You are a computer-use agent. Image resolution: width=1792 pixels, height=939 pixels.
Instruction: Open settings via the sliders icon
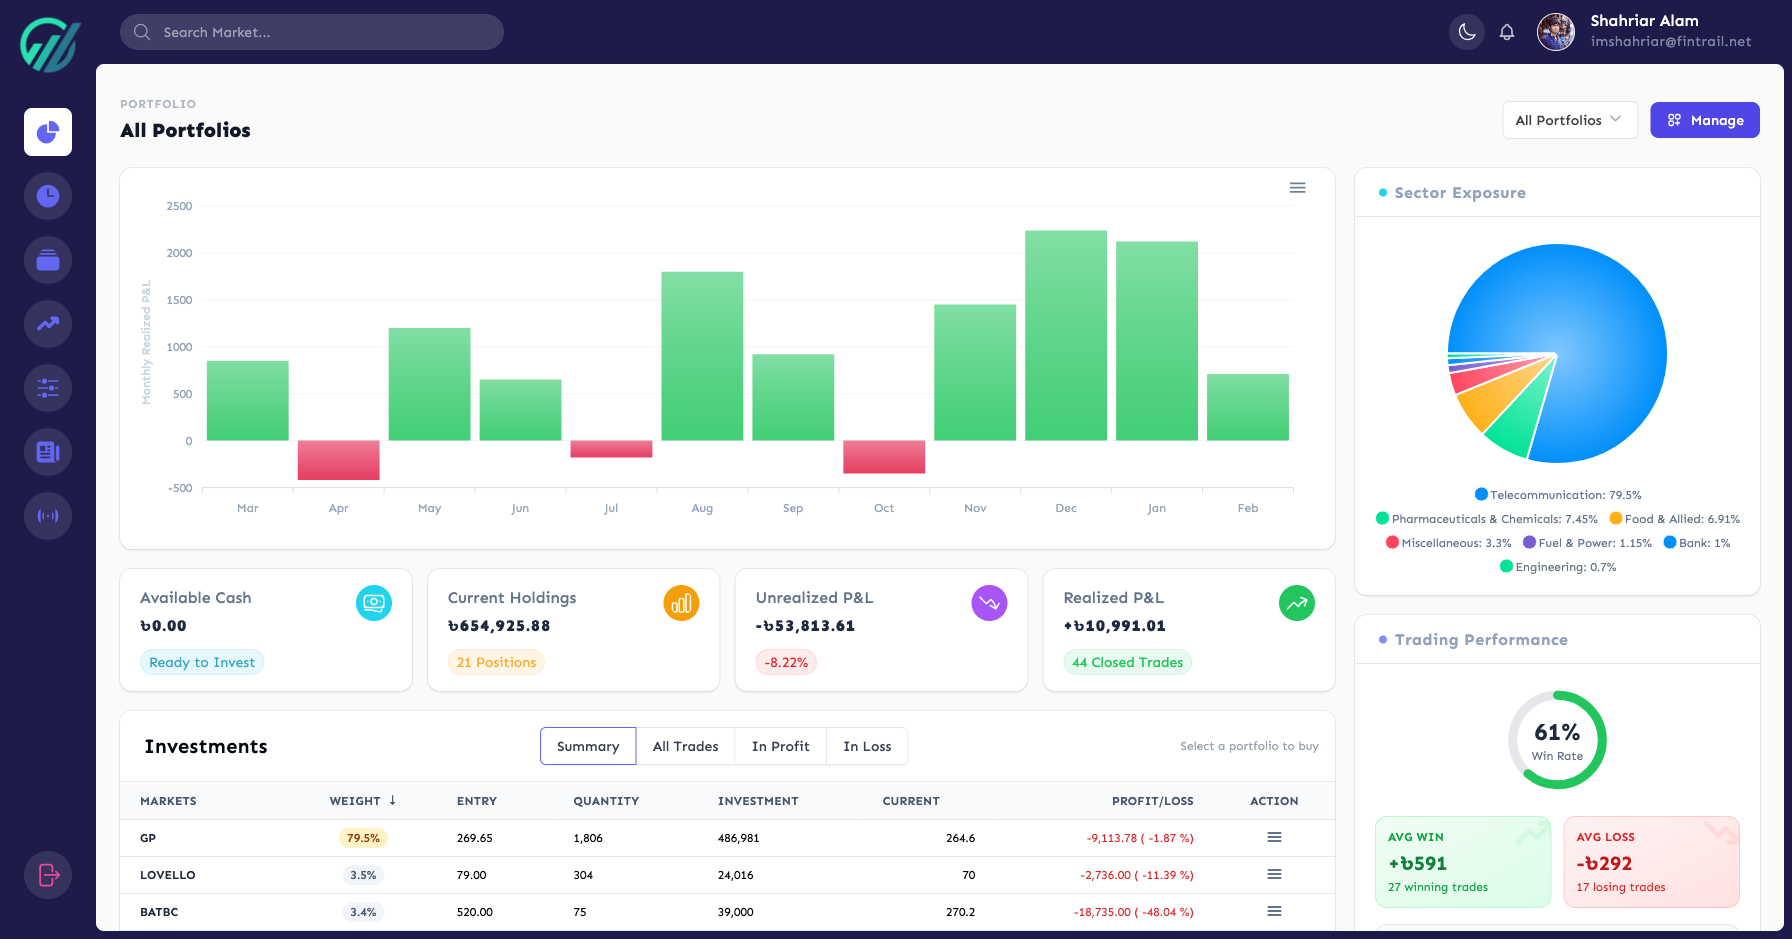[47, 388]
